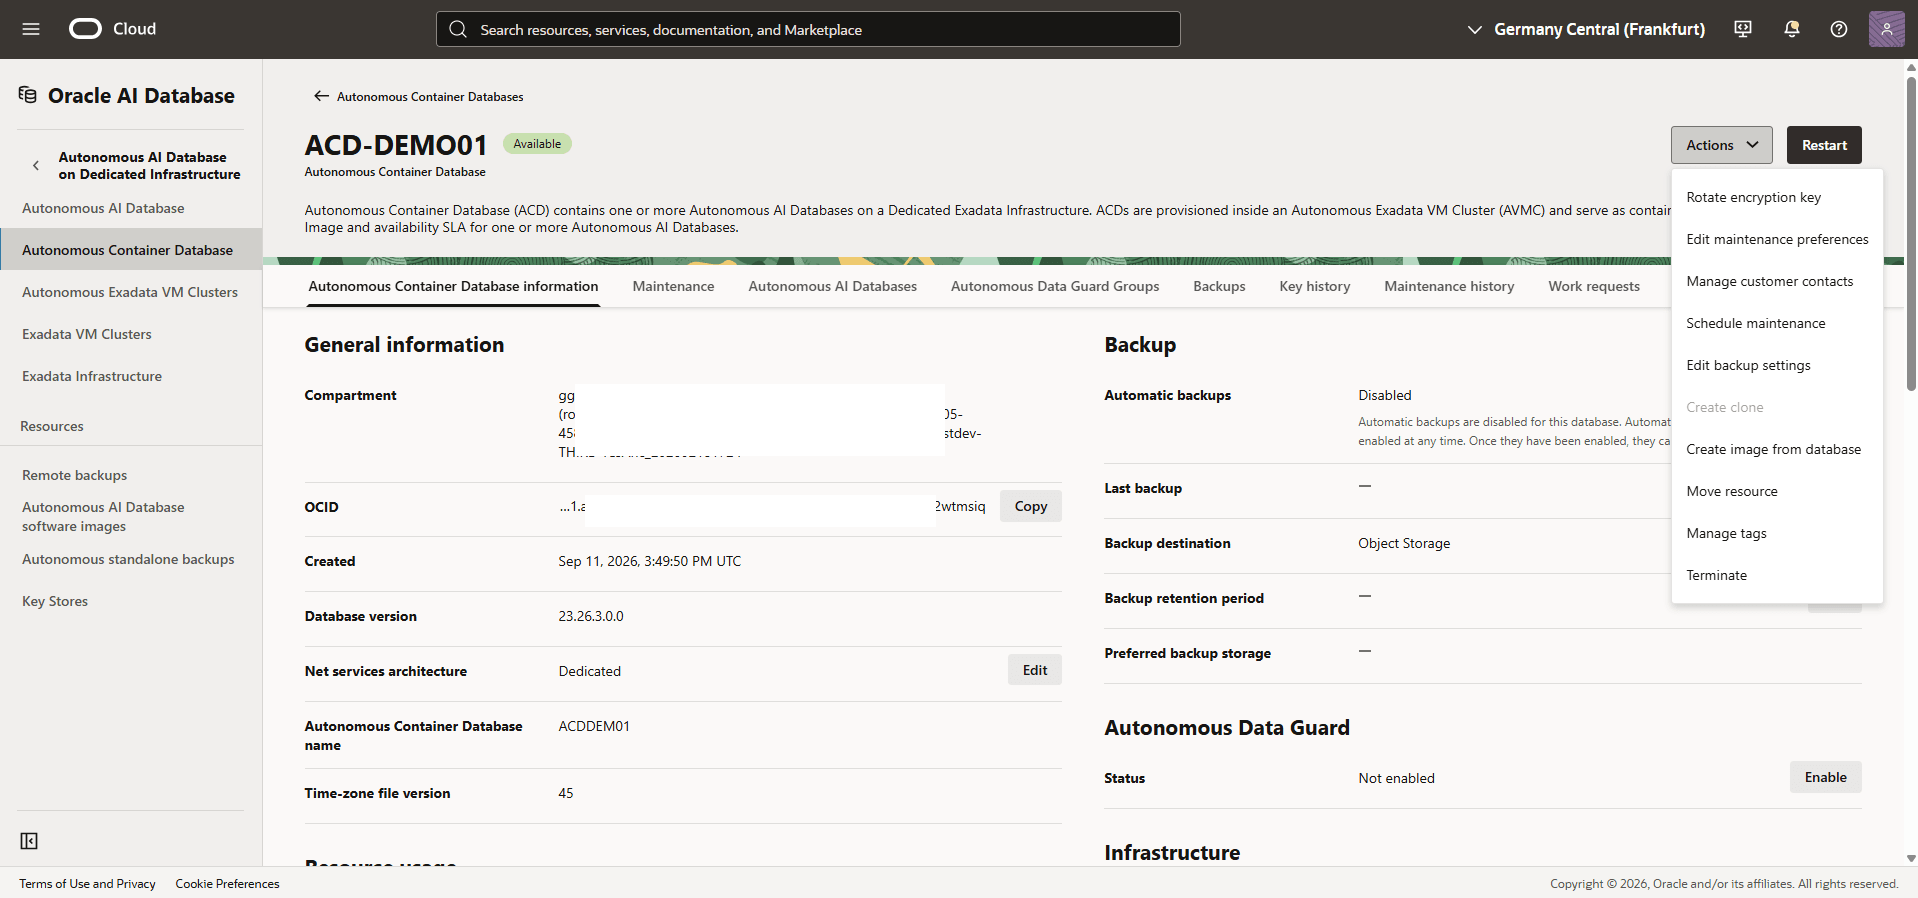Open Autonomous Exadata VM Clusters

pos(130,292)
